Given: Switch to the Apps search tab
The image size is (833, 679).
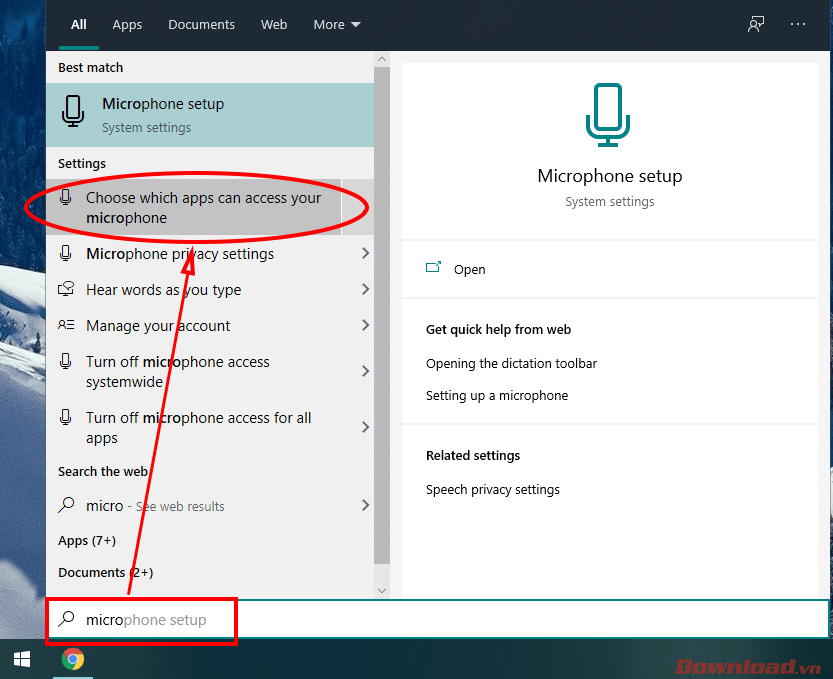Looking at the screenshot, I should [127, 24].
